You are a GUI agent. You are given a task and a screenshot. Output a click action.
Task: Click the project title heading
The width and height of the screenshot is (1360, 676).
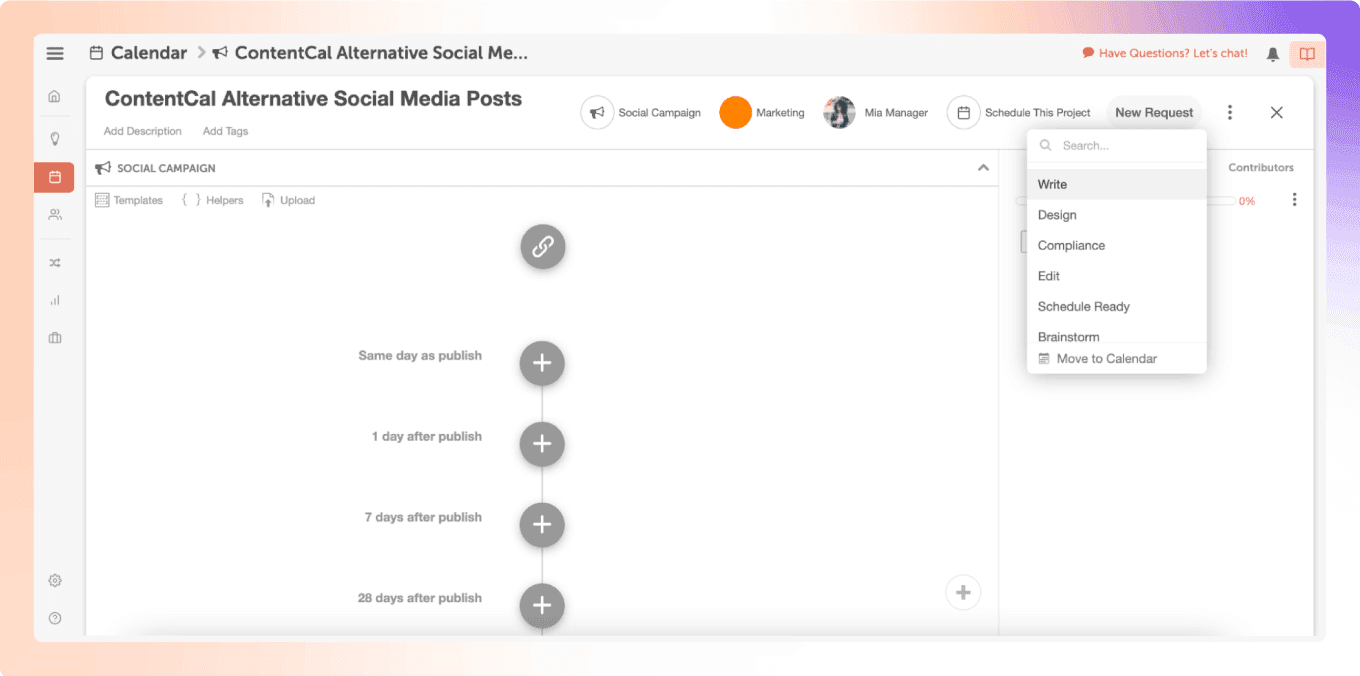click(x=313, y=99)
